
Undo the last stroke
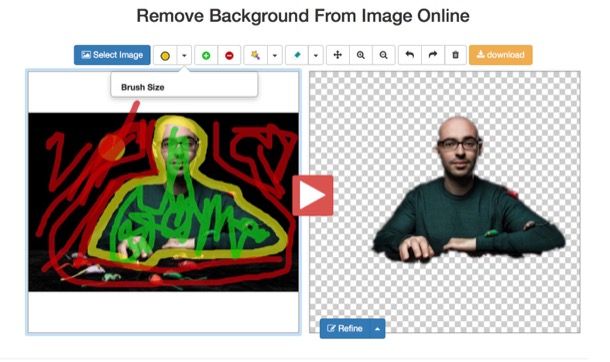click(x=410, y=55)
